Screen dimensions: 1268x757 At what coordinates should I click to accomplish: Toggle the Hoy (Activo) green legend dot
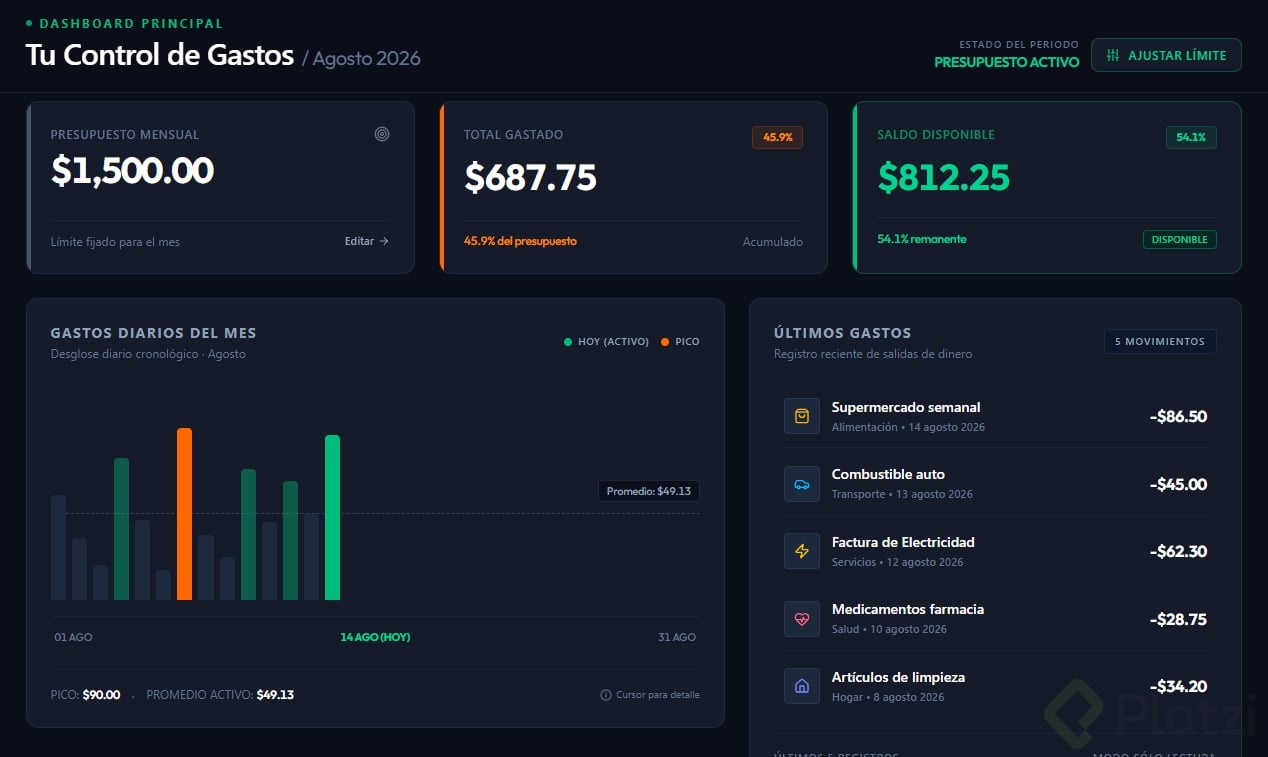point(568,342)
